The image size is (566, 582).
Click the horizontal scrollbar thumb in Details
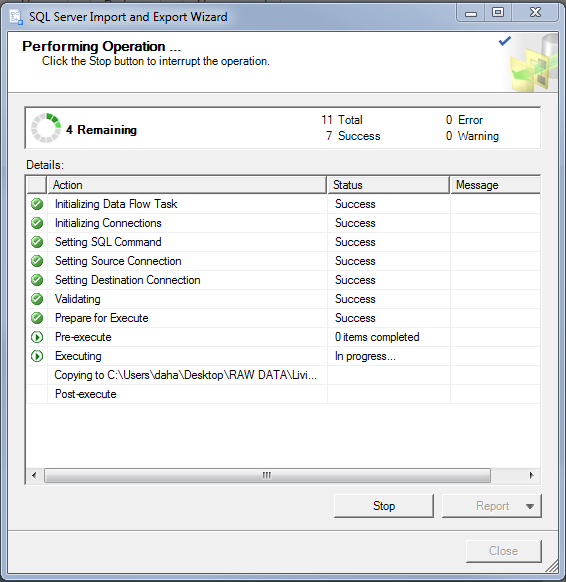267,475
